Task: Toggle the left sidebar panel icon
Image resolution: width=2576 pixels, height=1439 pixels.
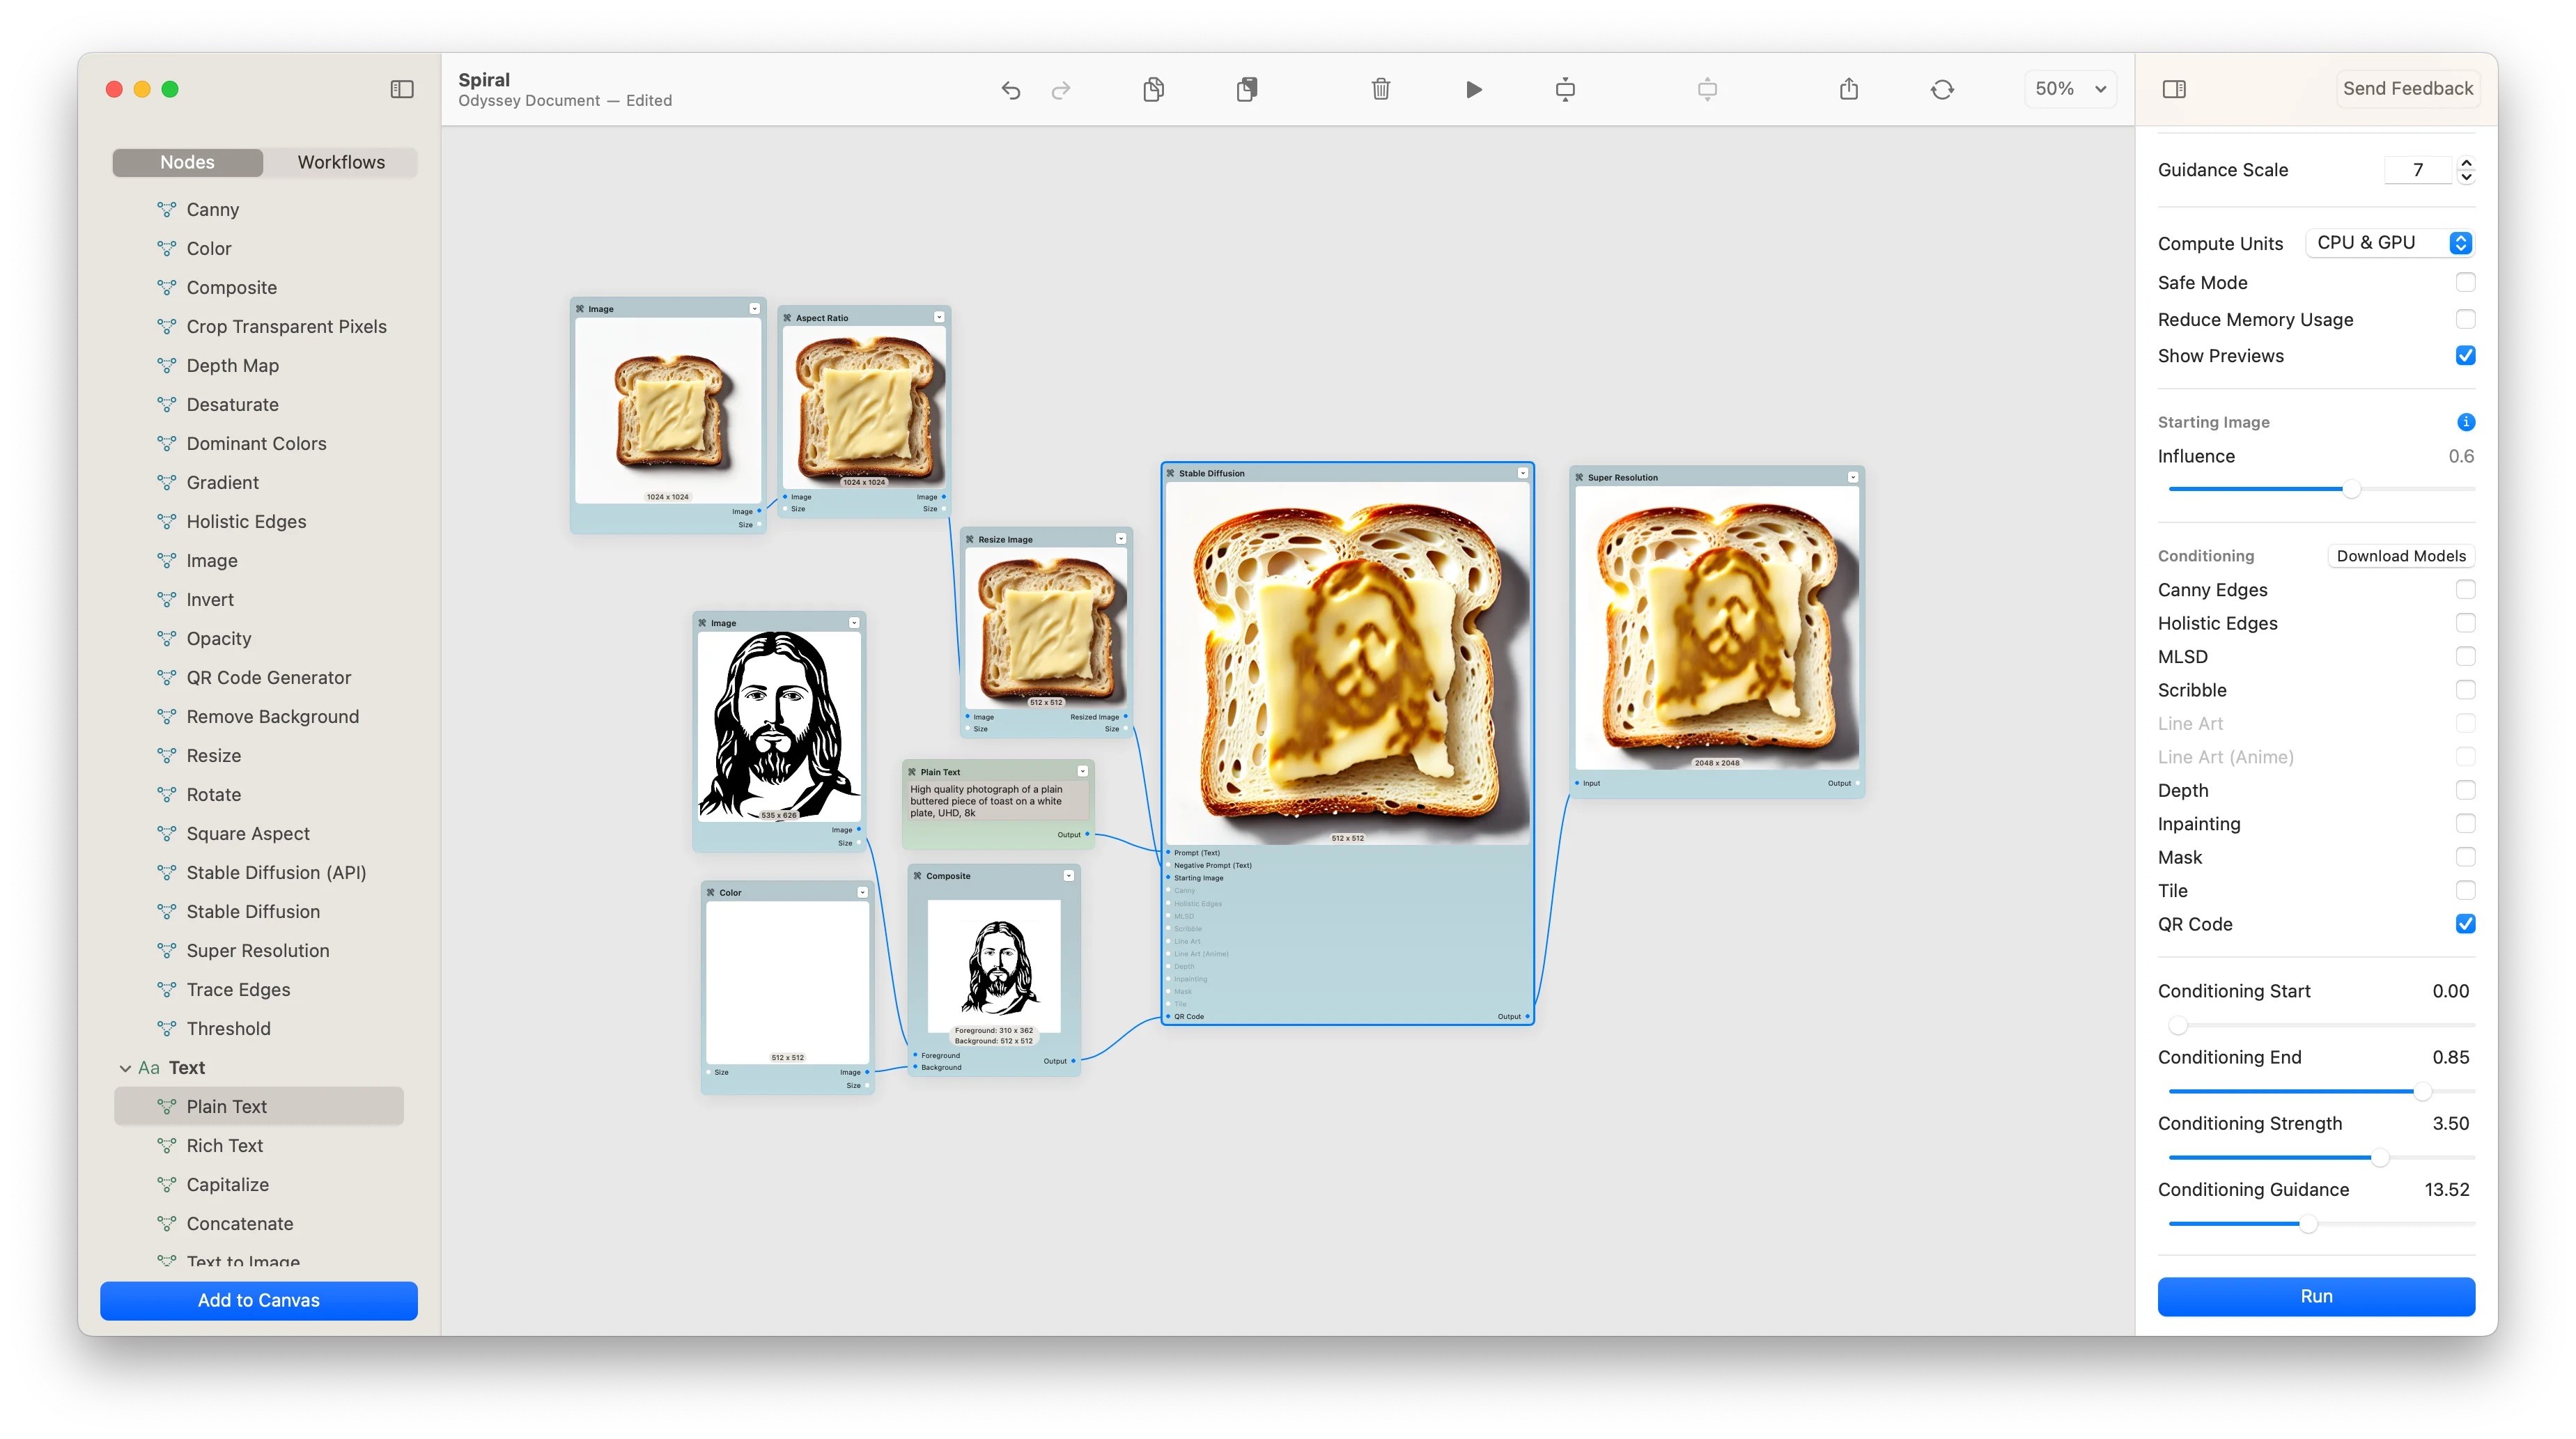Action: [x=402, y=89]
